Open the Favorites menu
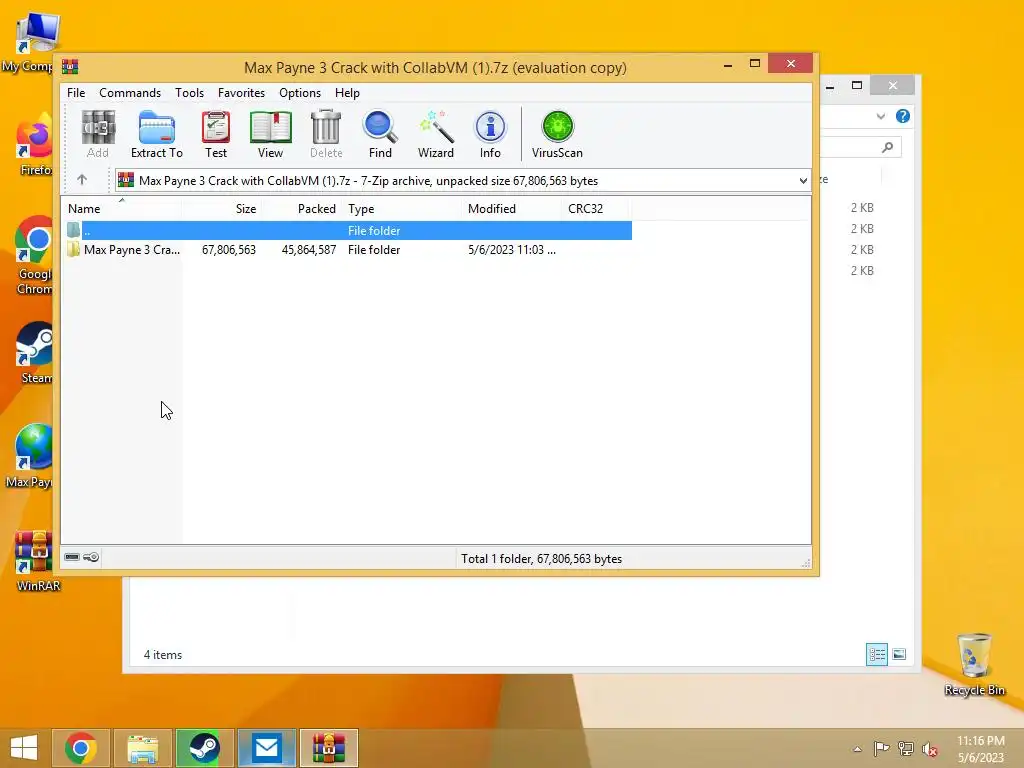Viewport: 1024px width, 768px height. tap(242, 93)
